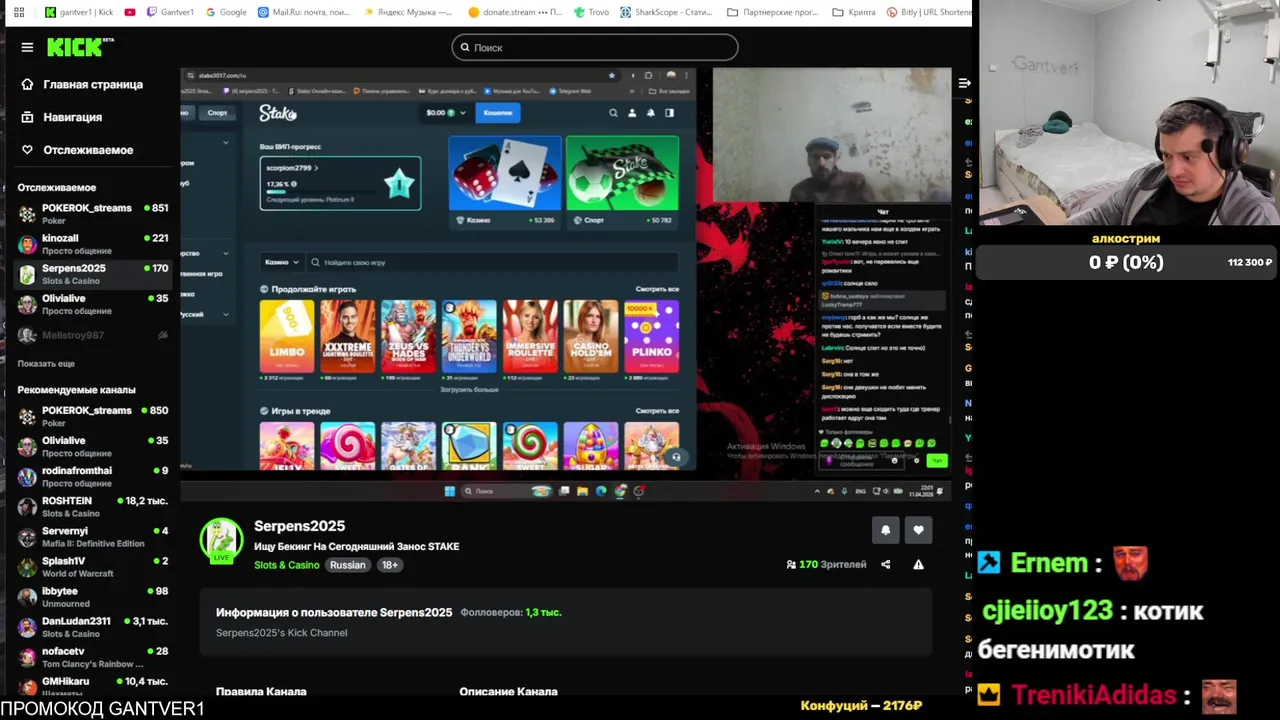Open the Партнерские прог... bookmark folder
Viewport: 1280px width, 720px height.
(772, 12)
